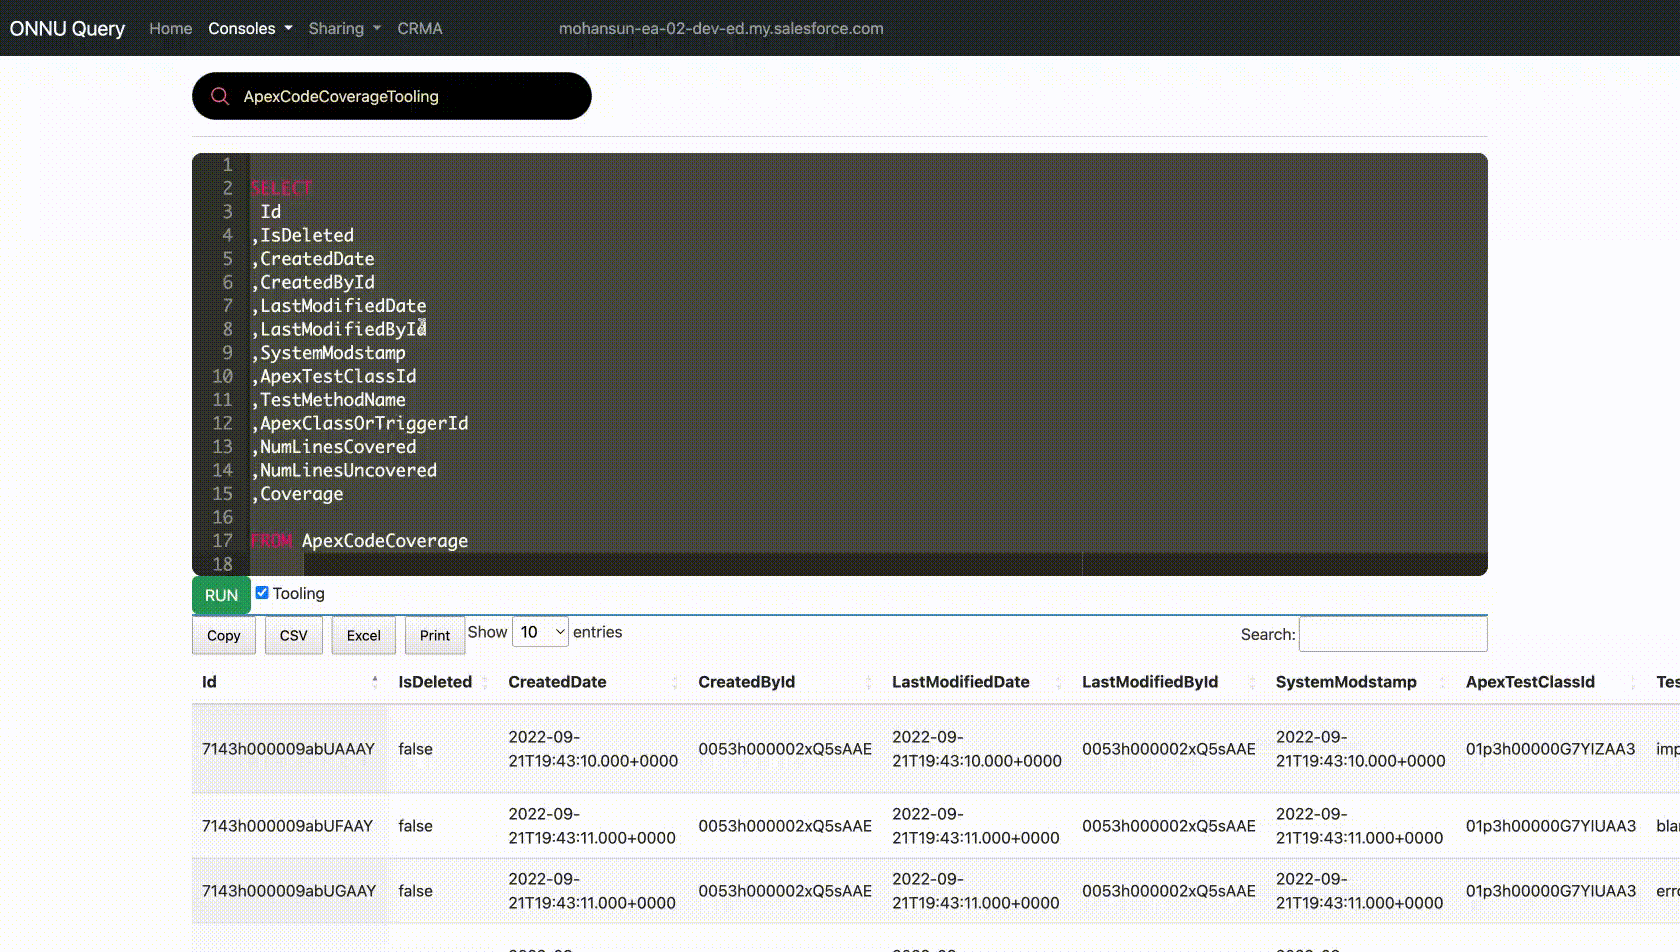This screenshot has height=952, width=1680.
Task: Select Id cell 7143h000009abUFAAY
Action: 287,826
